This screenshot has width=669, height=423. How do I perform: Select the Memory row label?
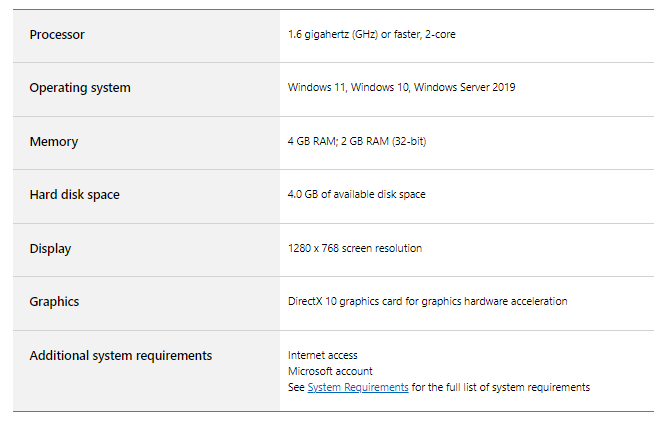coord(54,142)
